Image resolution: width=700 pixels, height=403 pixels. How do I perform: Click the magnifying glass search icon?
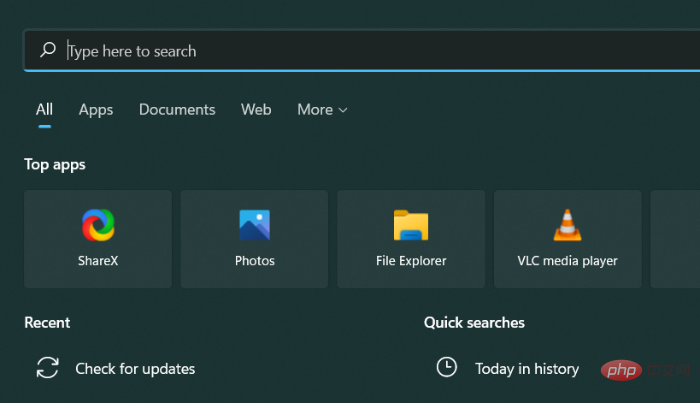click(48, 50)
